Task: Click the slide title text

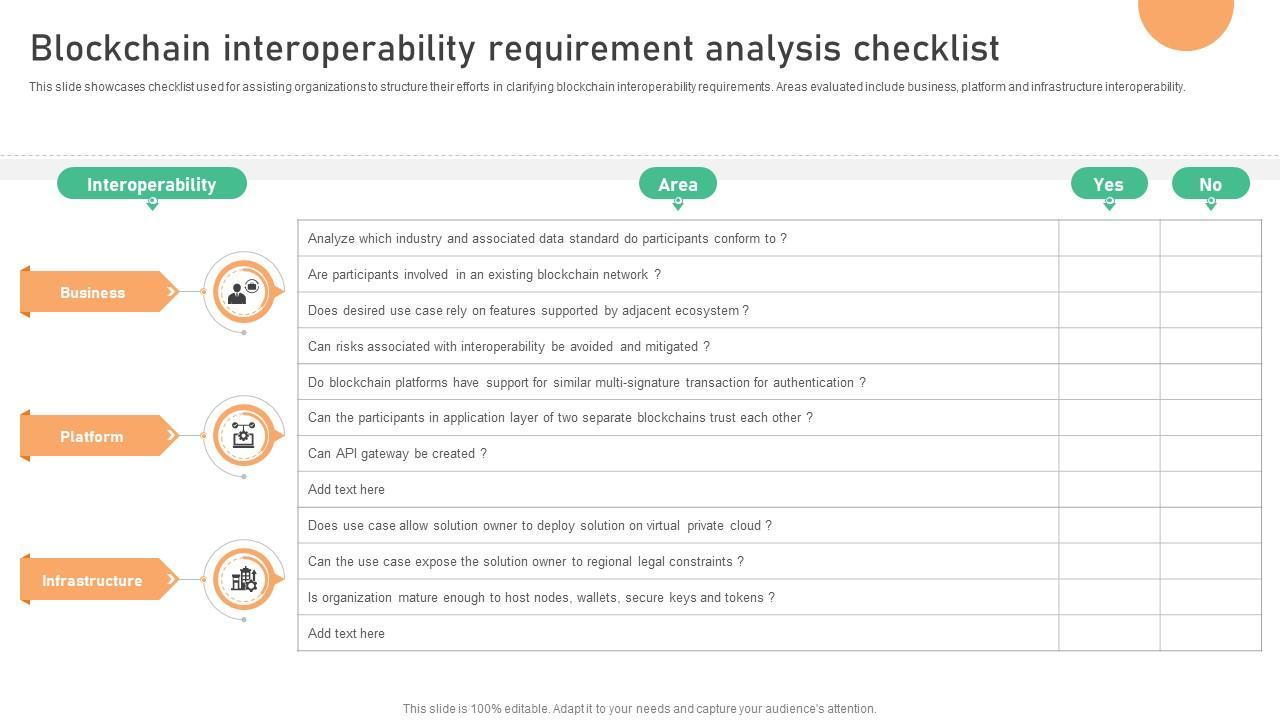Action: click(x=515, y=48)
